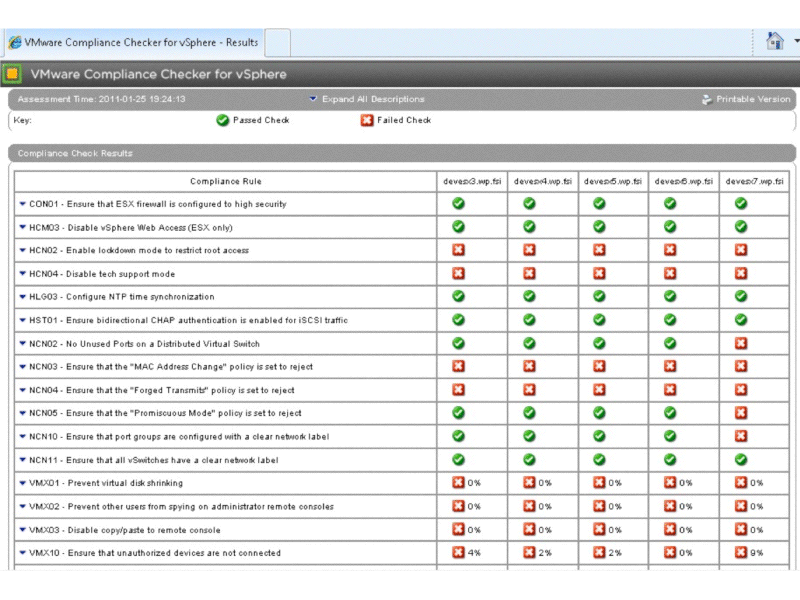Click the devesx7.wp.fsi column header
Image resolution: width=800 pixels, height=600 pixels.
pos(755,181)
